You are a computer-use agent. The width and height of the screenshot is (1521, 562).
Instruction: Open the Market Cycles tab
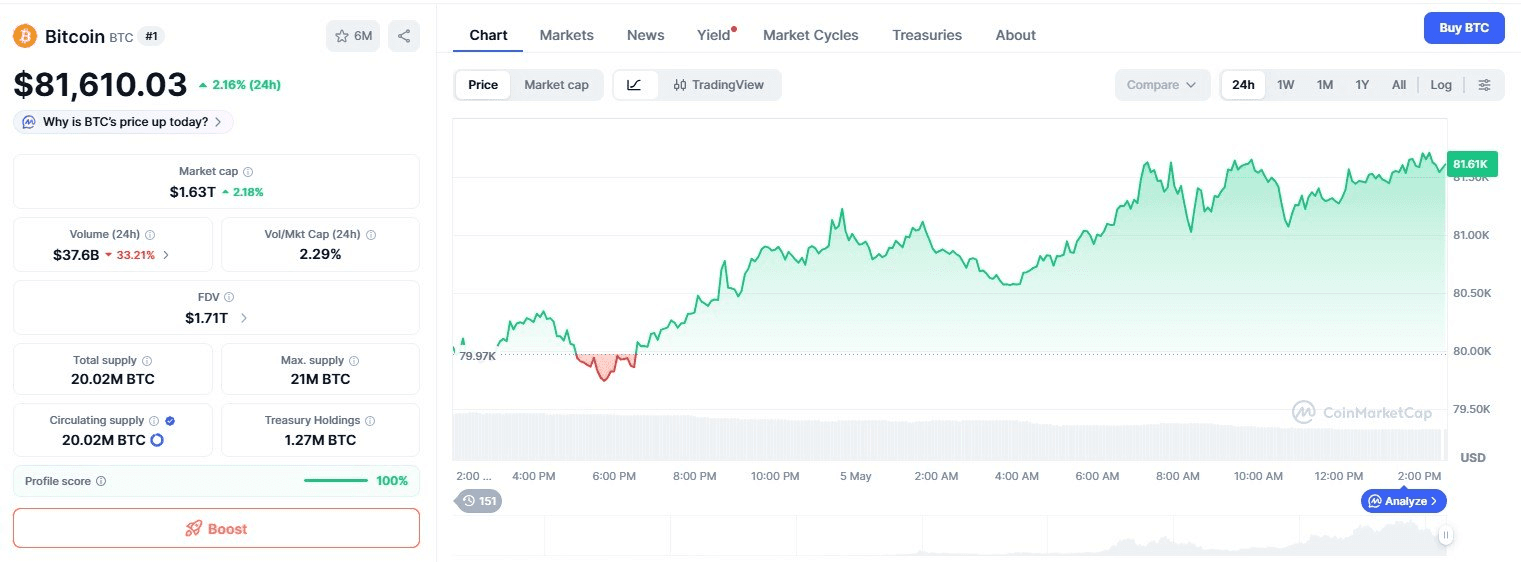pyautogui.click(x=811, y=35)
